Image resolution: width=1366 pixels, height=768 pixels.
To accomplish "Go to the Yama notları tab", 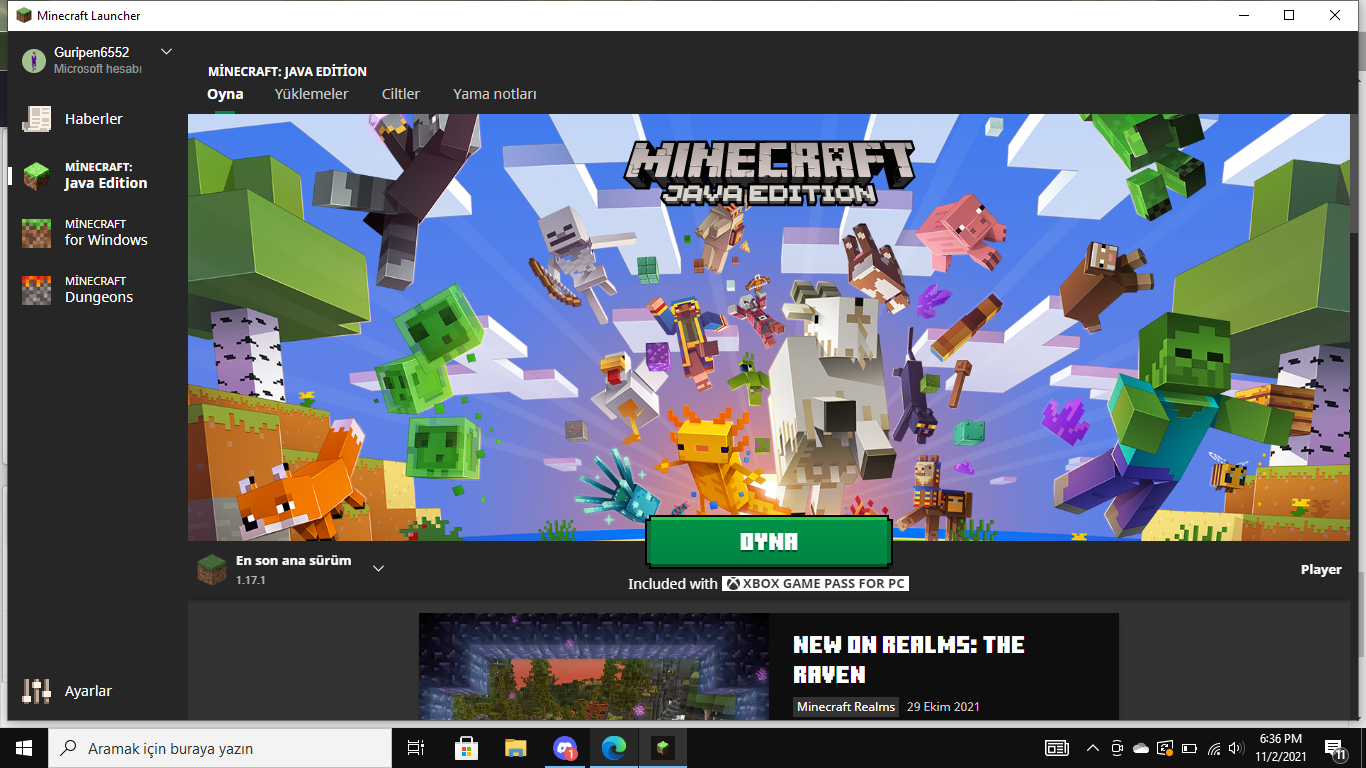I will [x=495, y=94].
